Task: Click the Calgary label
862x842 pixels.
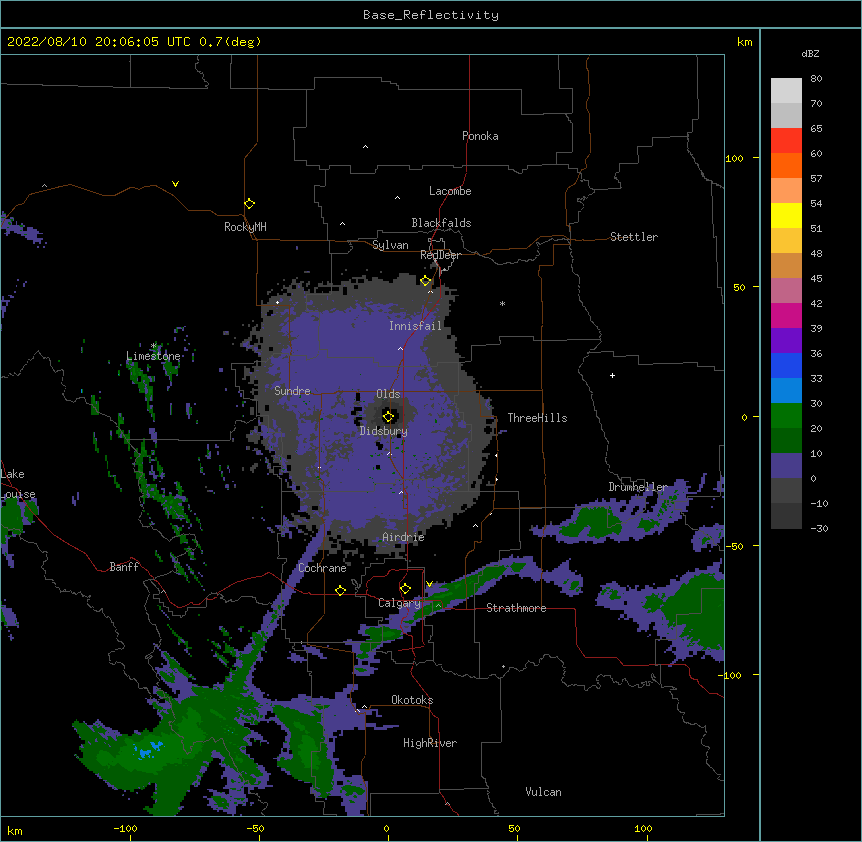Action: (399, 603)
